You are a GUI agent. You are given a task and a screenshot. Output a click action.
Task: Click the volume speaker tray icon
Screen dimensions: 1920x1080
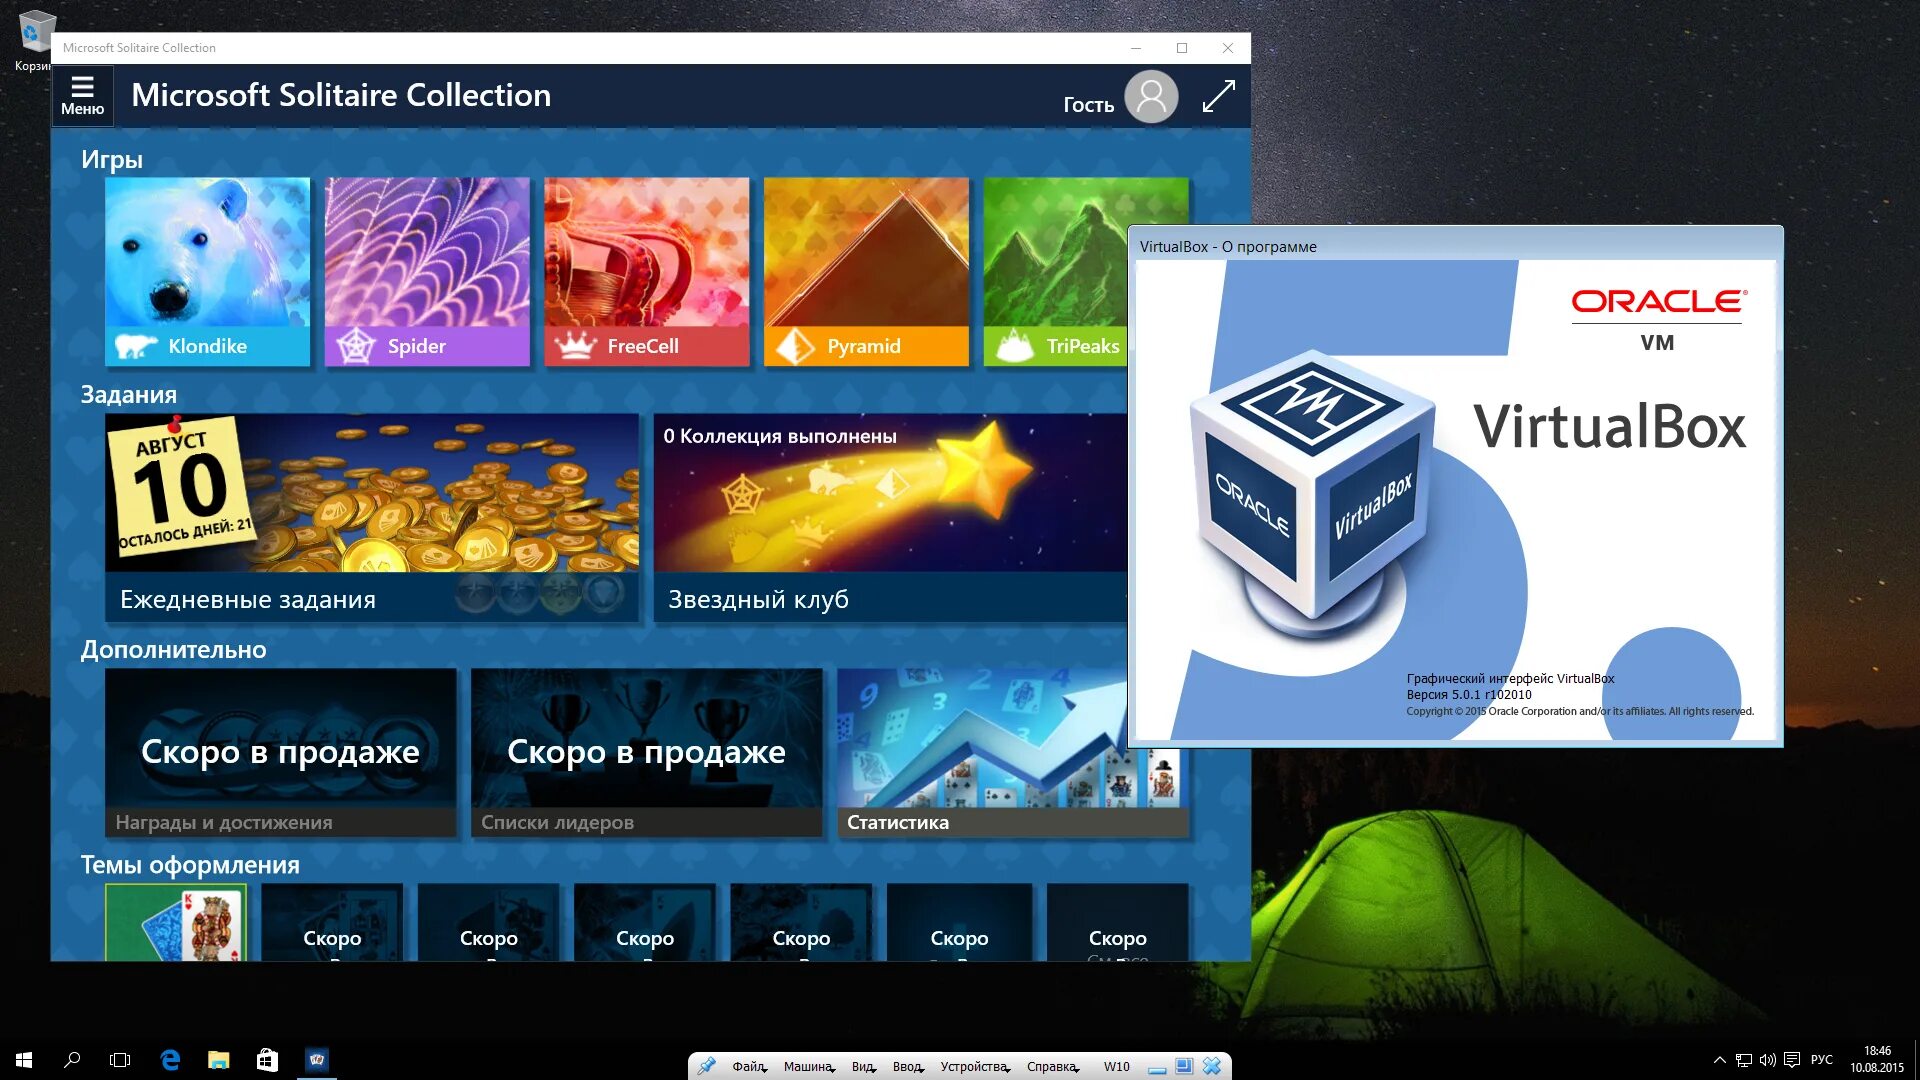[1767, 1060]
